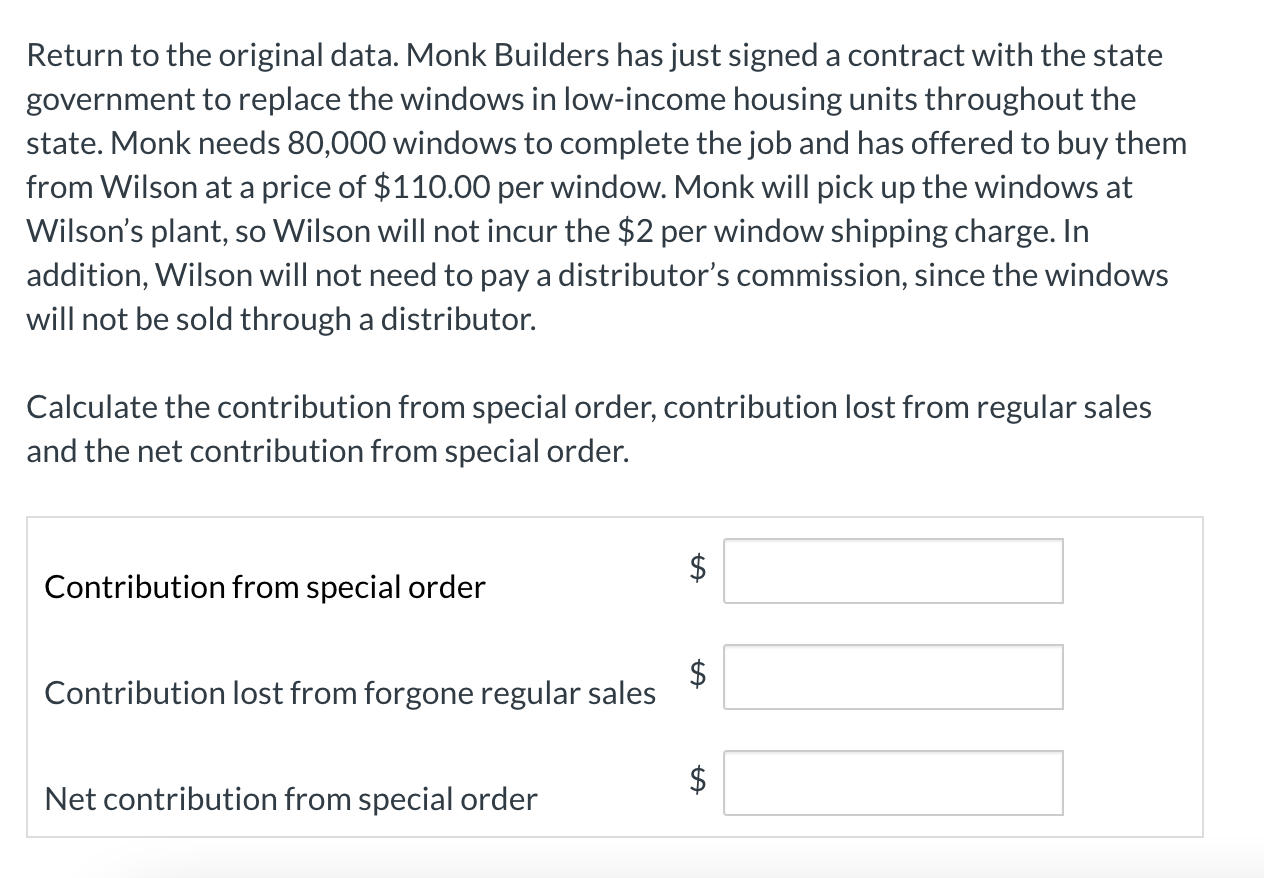Click the 'Return to the original data' sentence
The height and width of the screenshot is (878, 1264).
[x=214, y=55]
